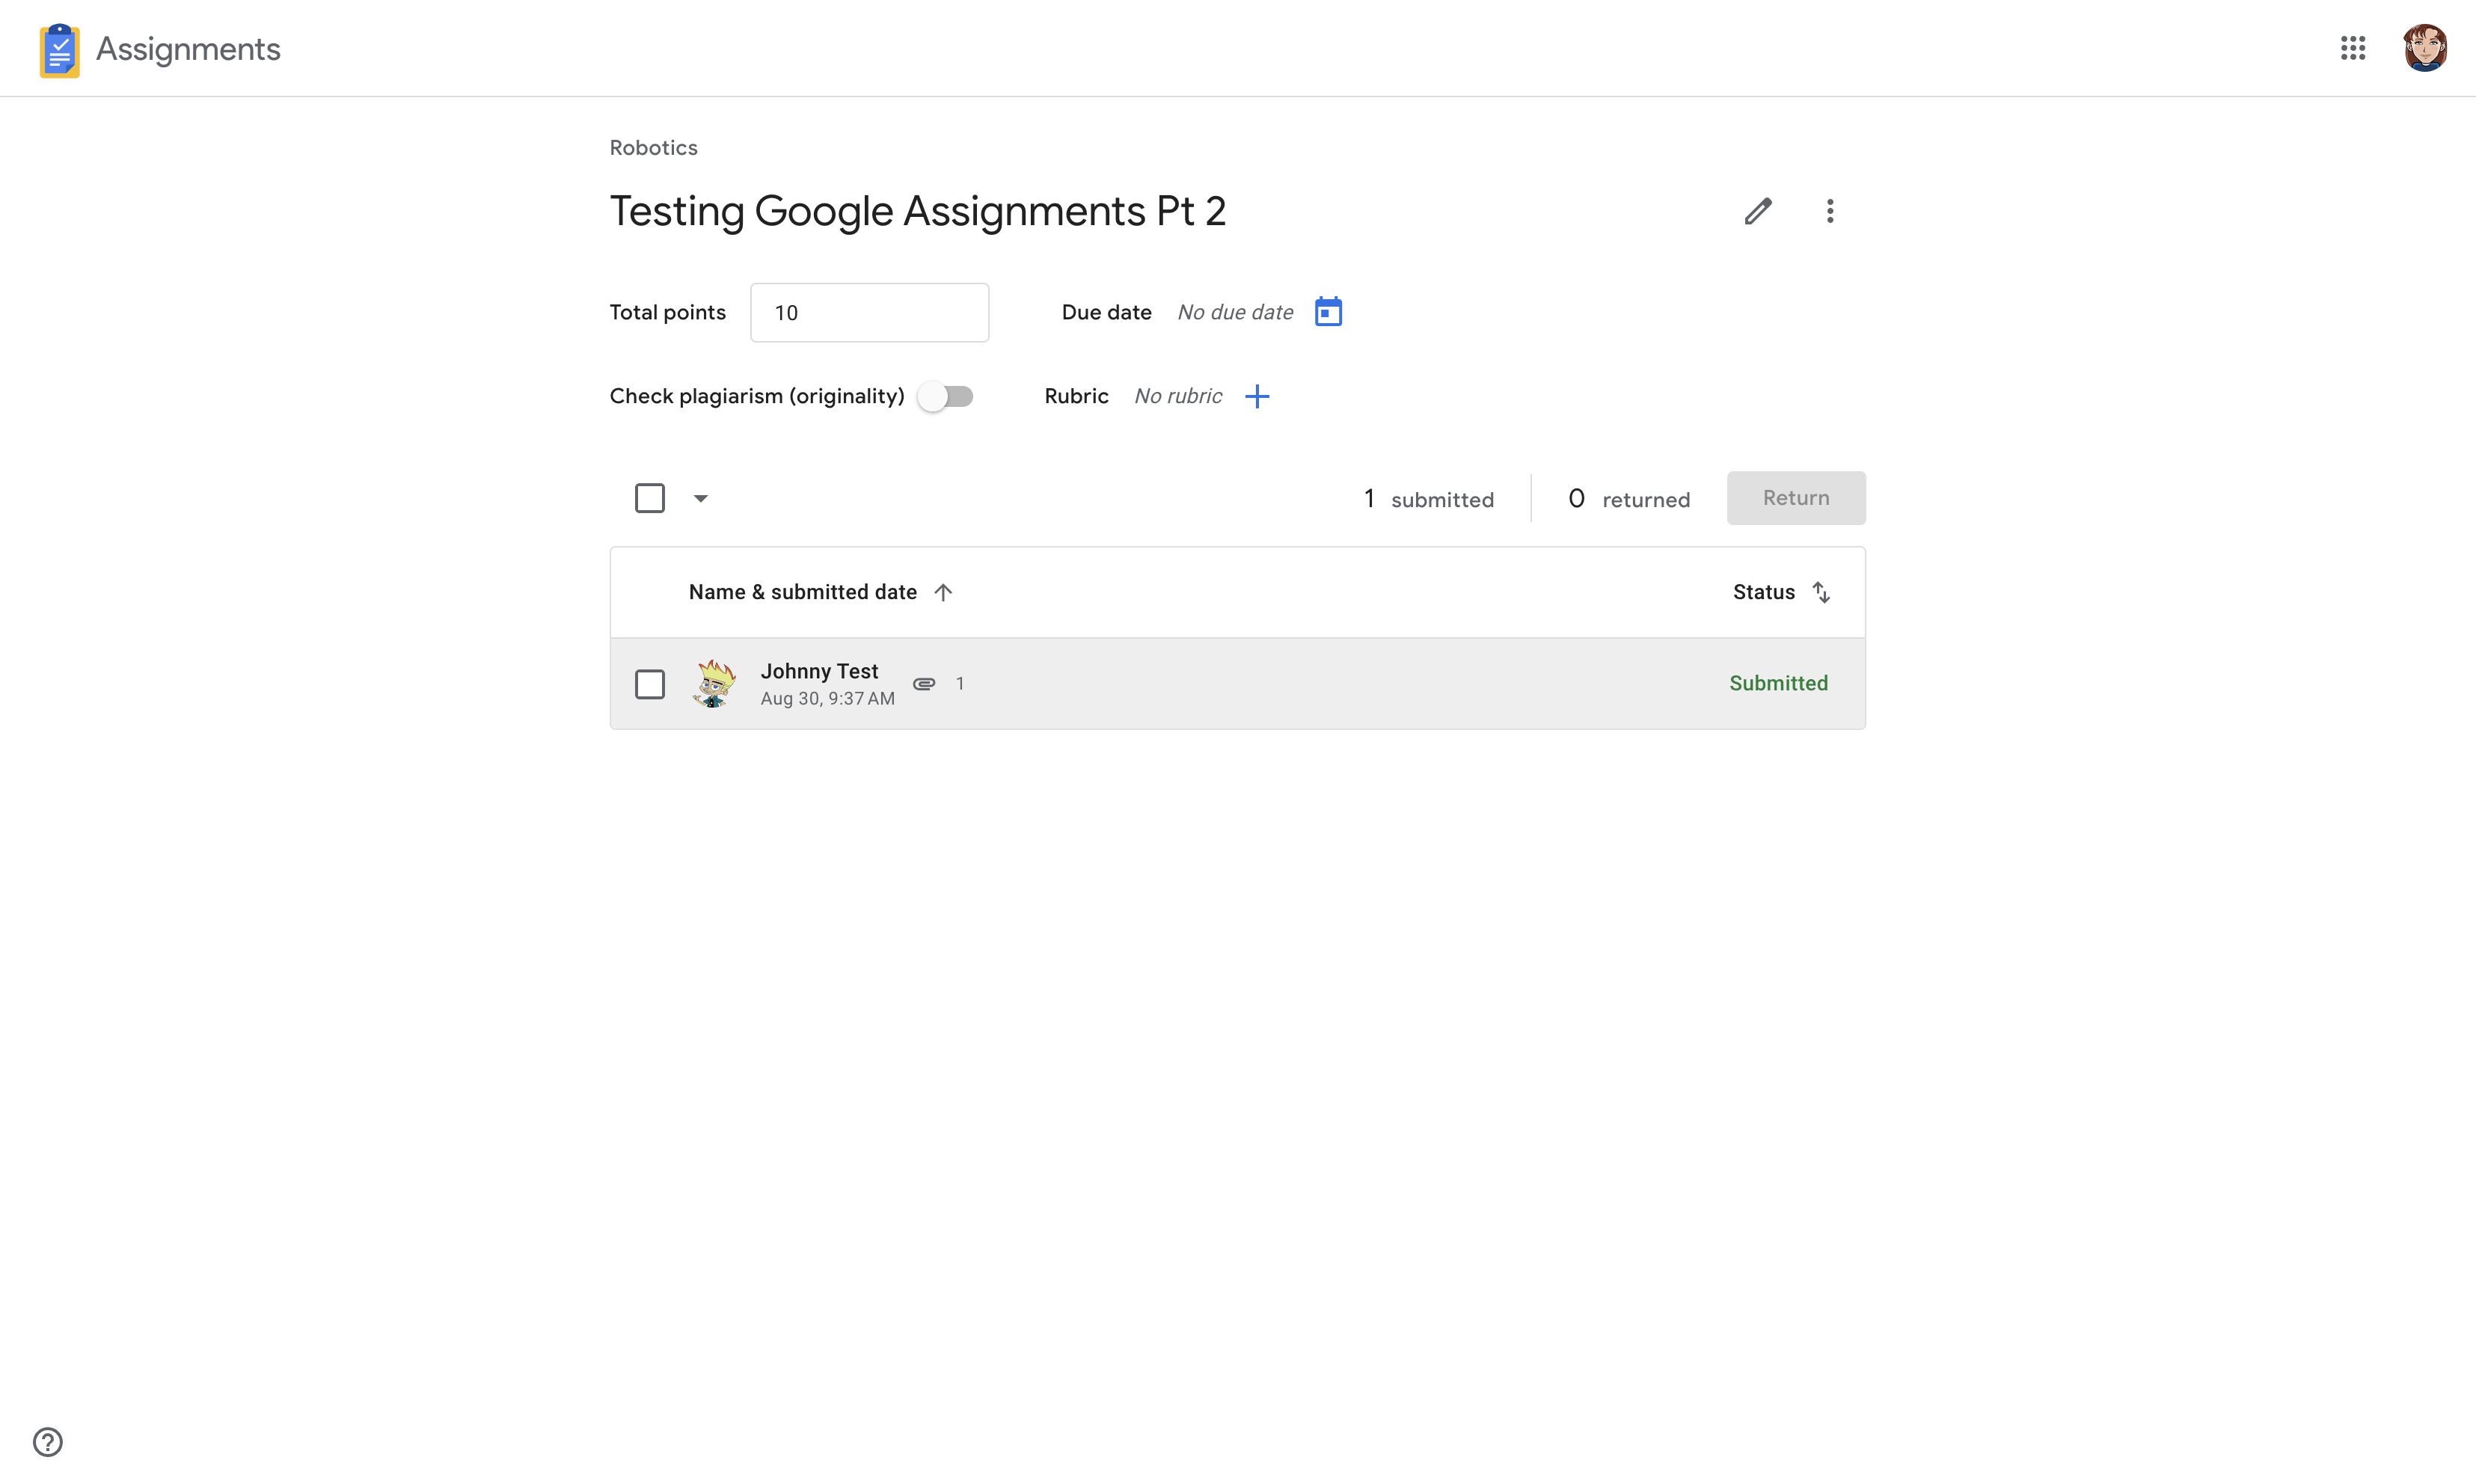Click attachment count '1' beside Johnny Test
Viewport: 2476px width, 1484px height.
tap(960, 684)
